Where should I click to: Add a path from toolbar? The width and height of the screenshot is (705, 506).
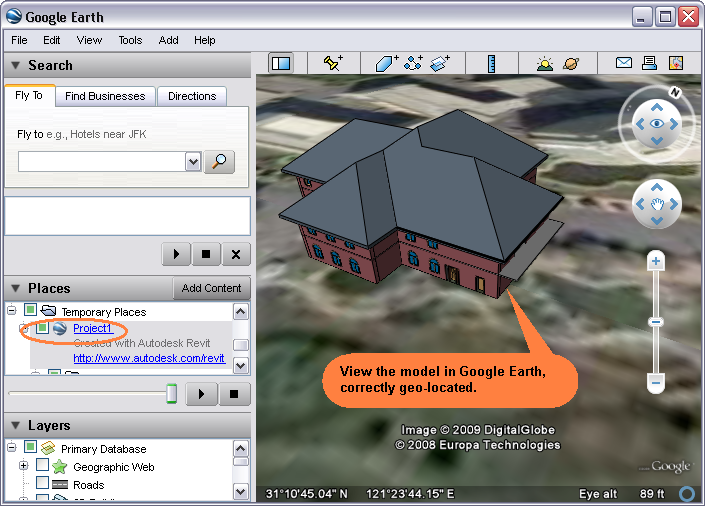coord(413,63)
